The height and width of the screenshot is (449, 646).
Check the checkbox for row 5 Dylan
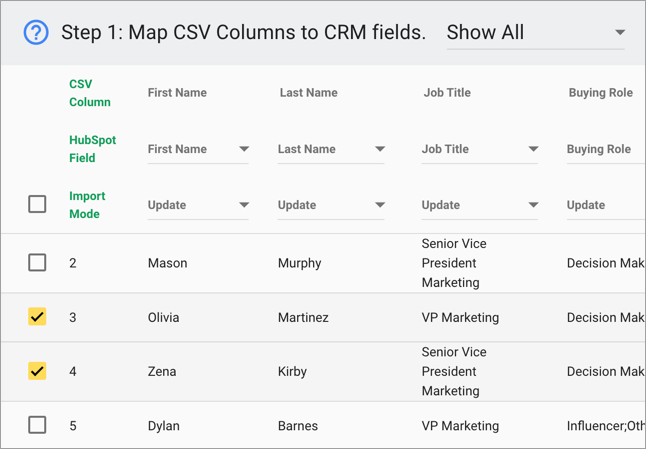coord(37,425)
